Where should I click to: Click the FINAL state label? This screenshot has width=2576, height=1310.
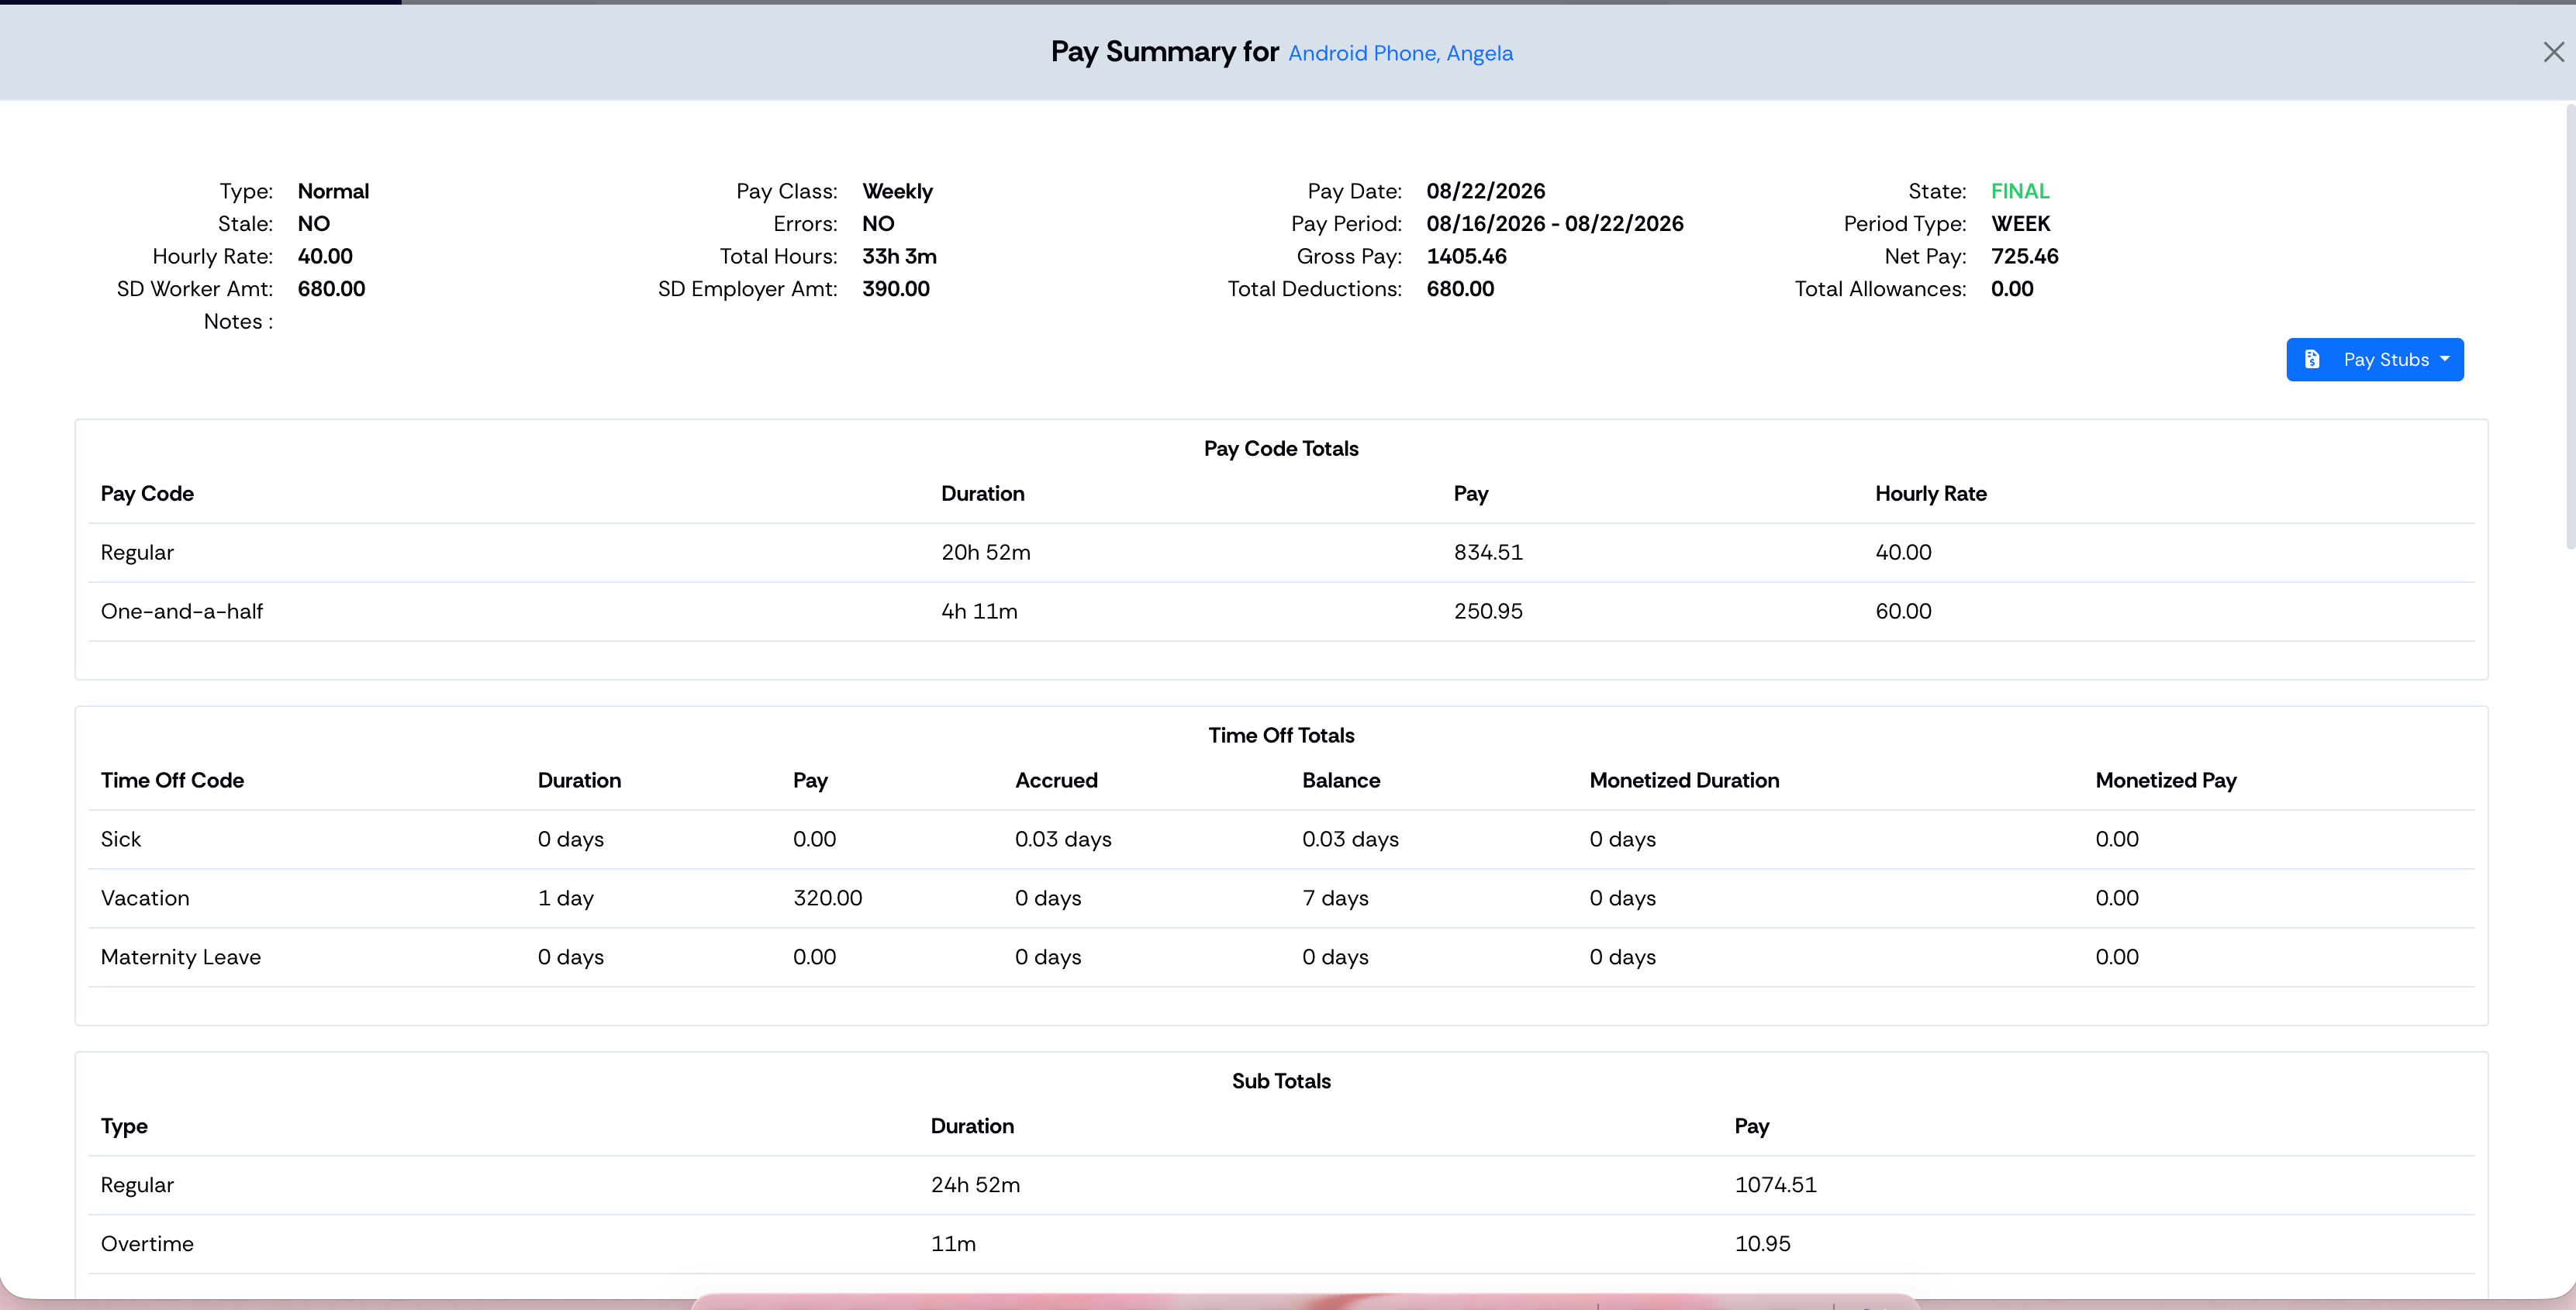click(x=2019, y=191)
